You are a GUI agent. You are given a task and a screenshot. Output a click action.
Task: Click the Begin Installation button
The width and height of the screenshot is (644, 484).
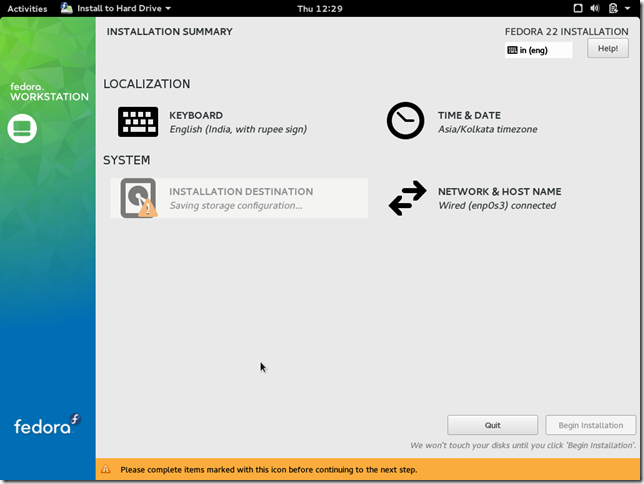(591, 425)
